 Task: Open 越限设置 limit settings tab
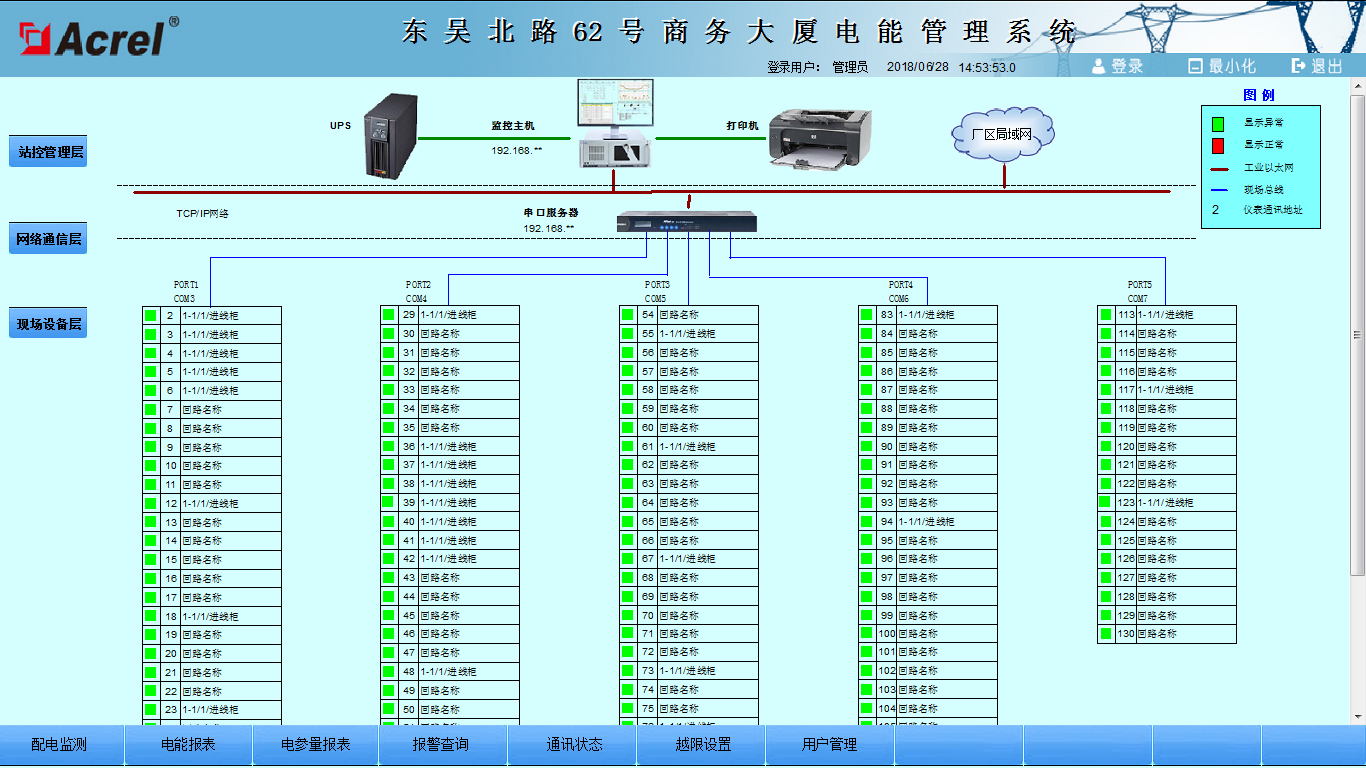point(703,745)
